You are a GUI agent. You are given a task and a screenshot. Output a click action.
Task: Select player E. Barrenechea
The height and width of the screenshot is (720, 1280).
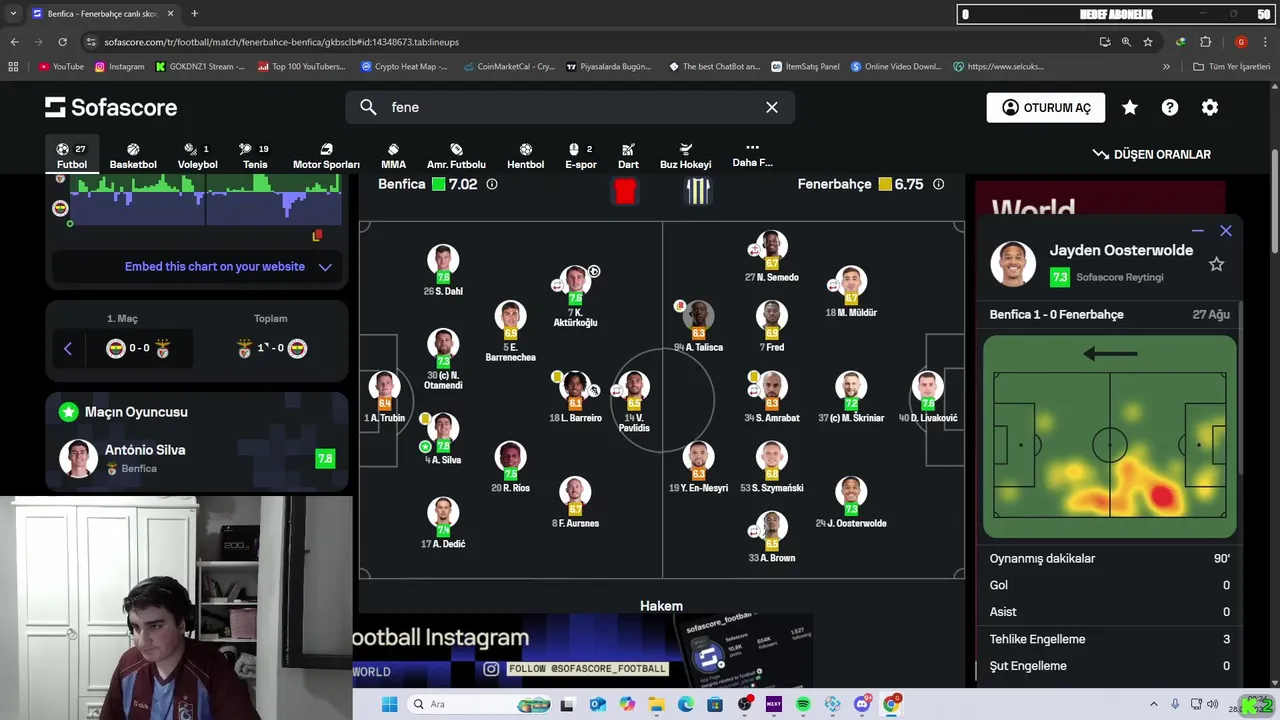tap(510, 331)
